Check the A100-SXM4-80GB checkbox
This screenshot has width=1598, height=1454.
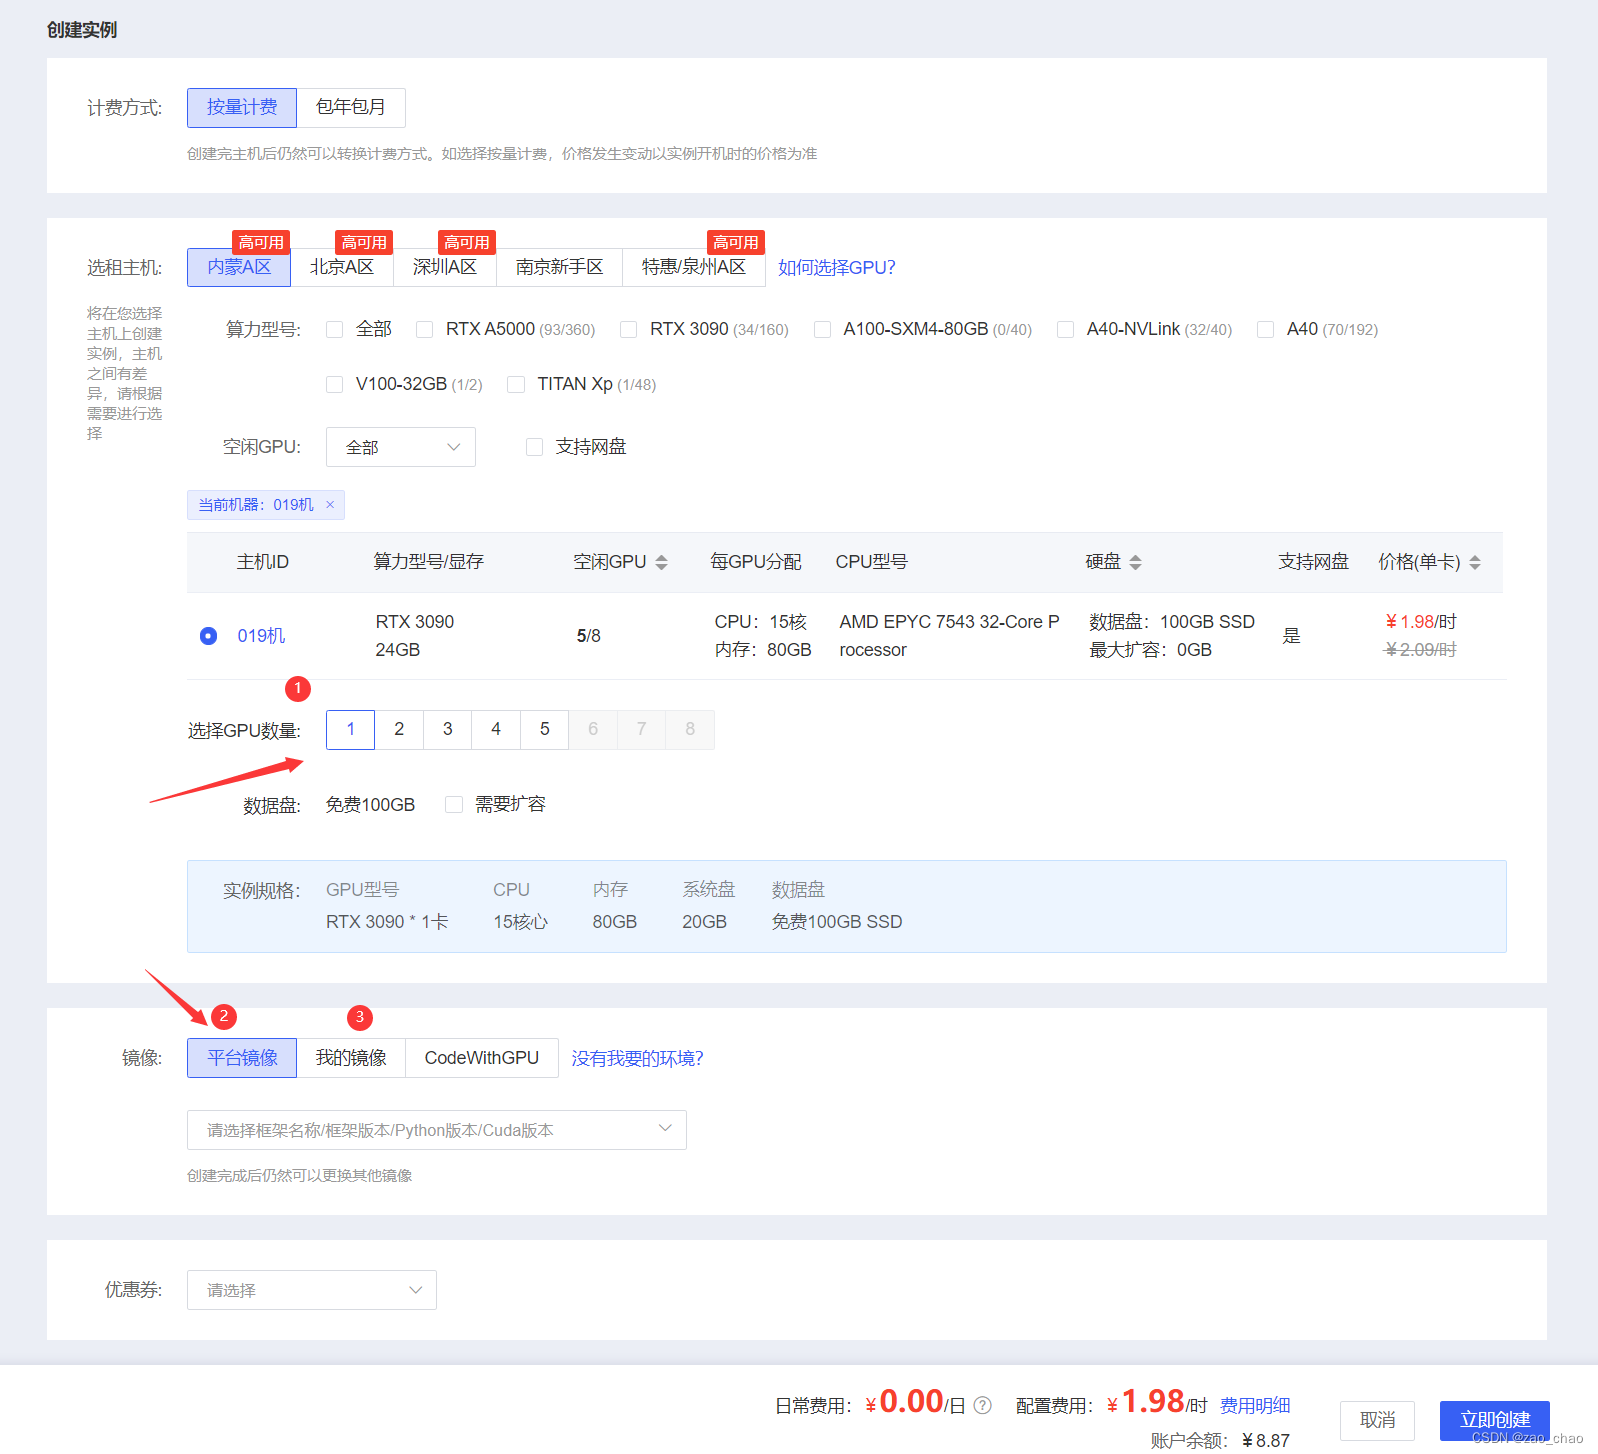[823, 330]
